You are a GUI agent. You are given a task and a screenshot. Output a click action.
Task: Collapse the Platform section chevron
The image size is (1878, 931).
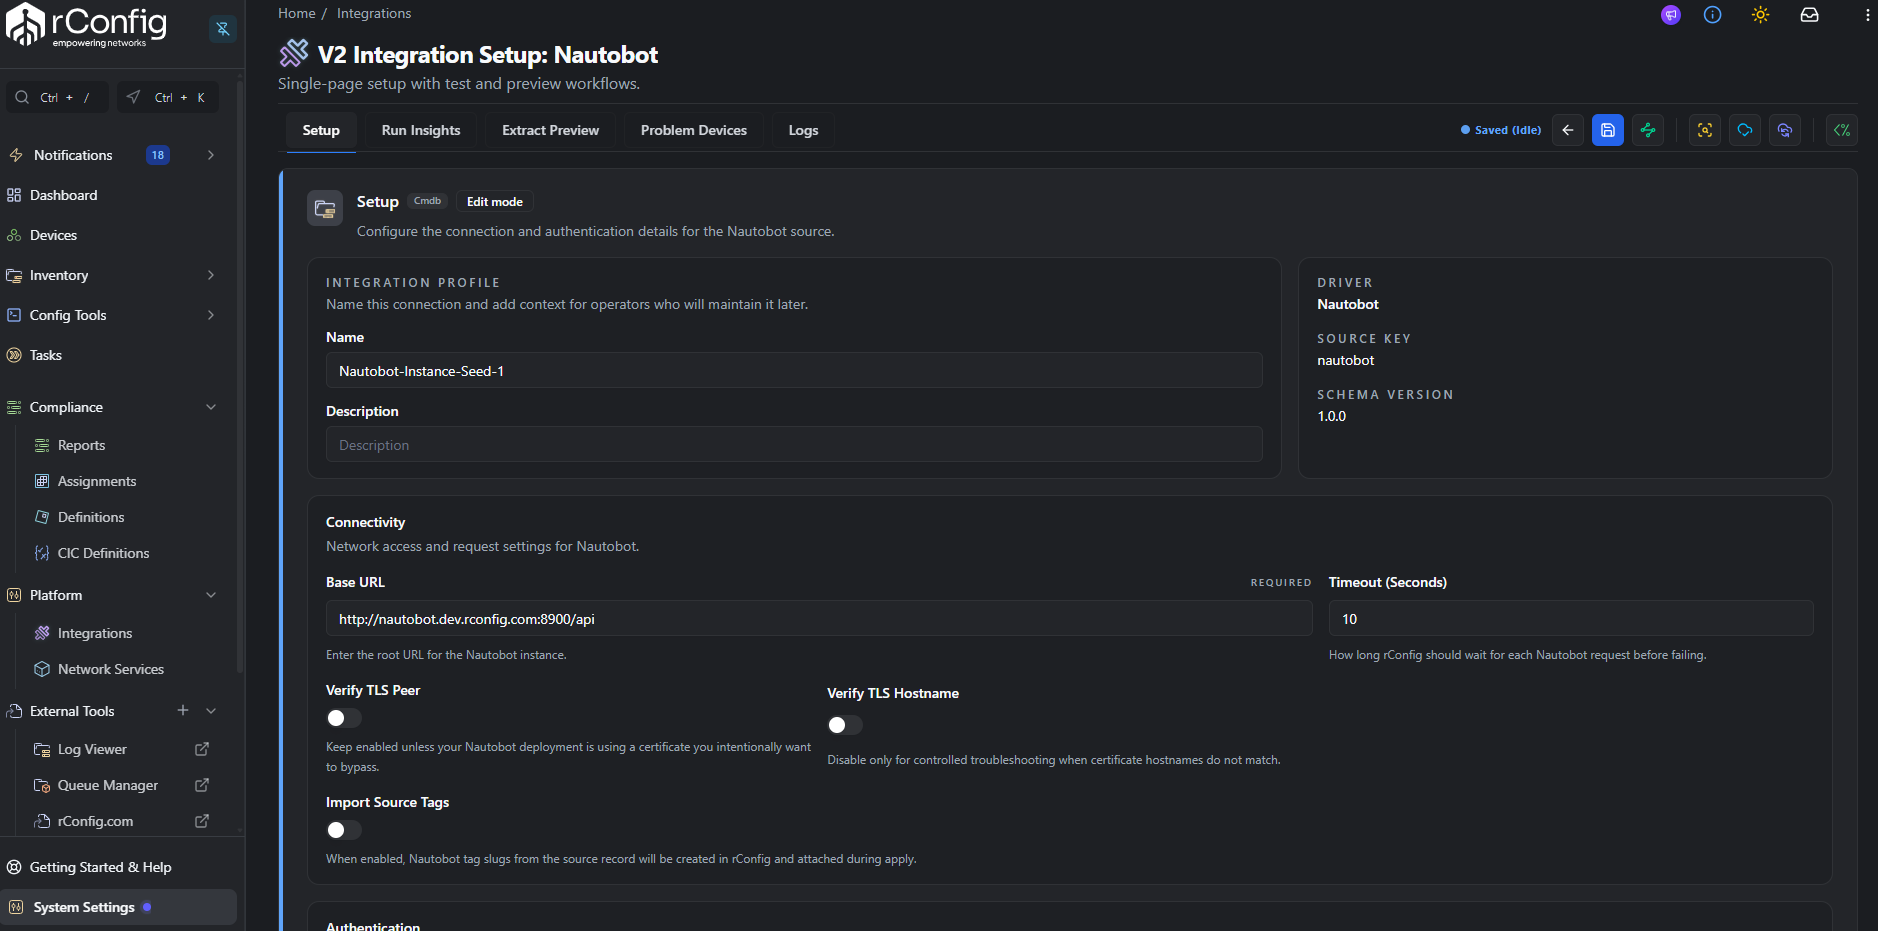(x=211, y=595)
